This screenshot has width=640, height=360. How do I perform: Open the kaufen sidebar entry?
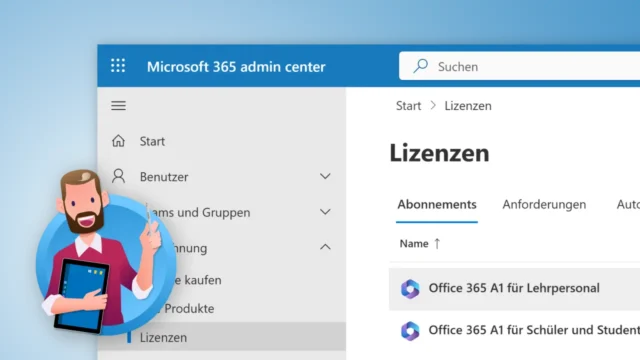coord(197,280)
